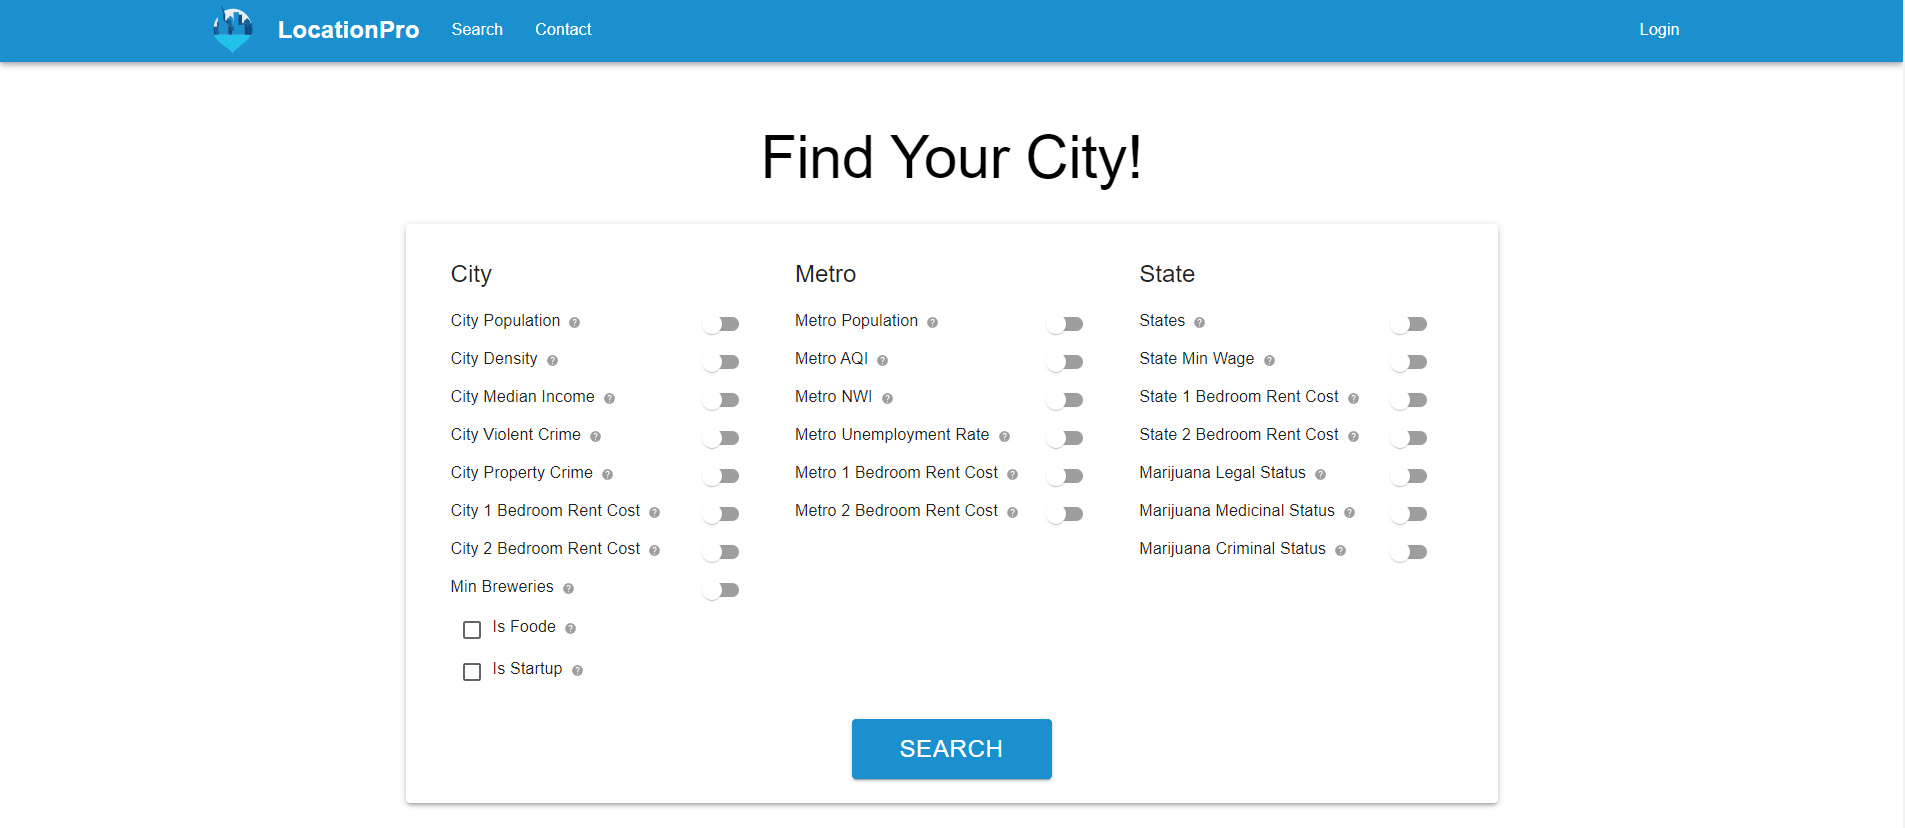Toggle City 2 Bedroom Rent Cost filter
The width and height of the screenshot is (1905, 828).
click(x=721, y=552)
